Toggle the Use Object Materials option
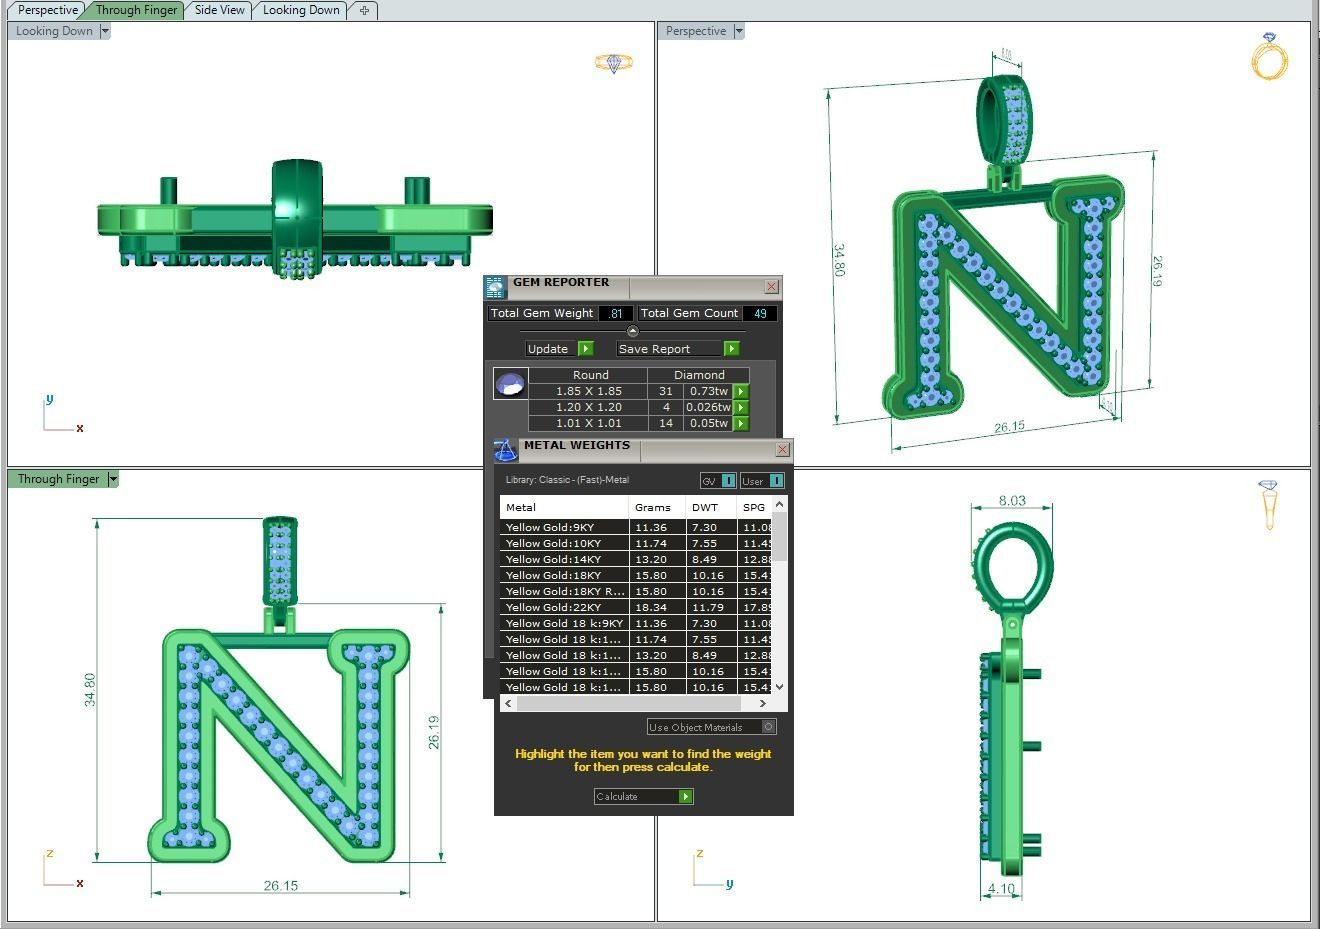The width and height of the screenshot is (1320, 929). pos(712,727)
